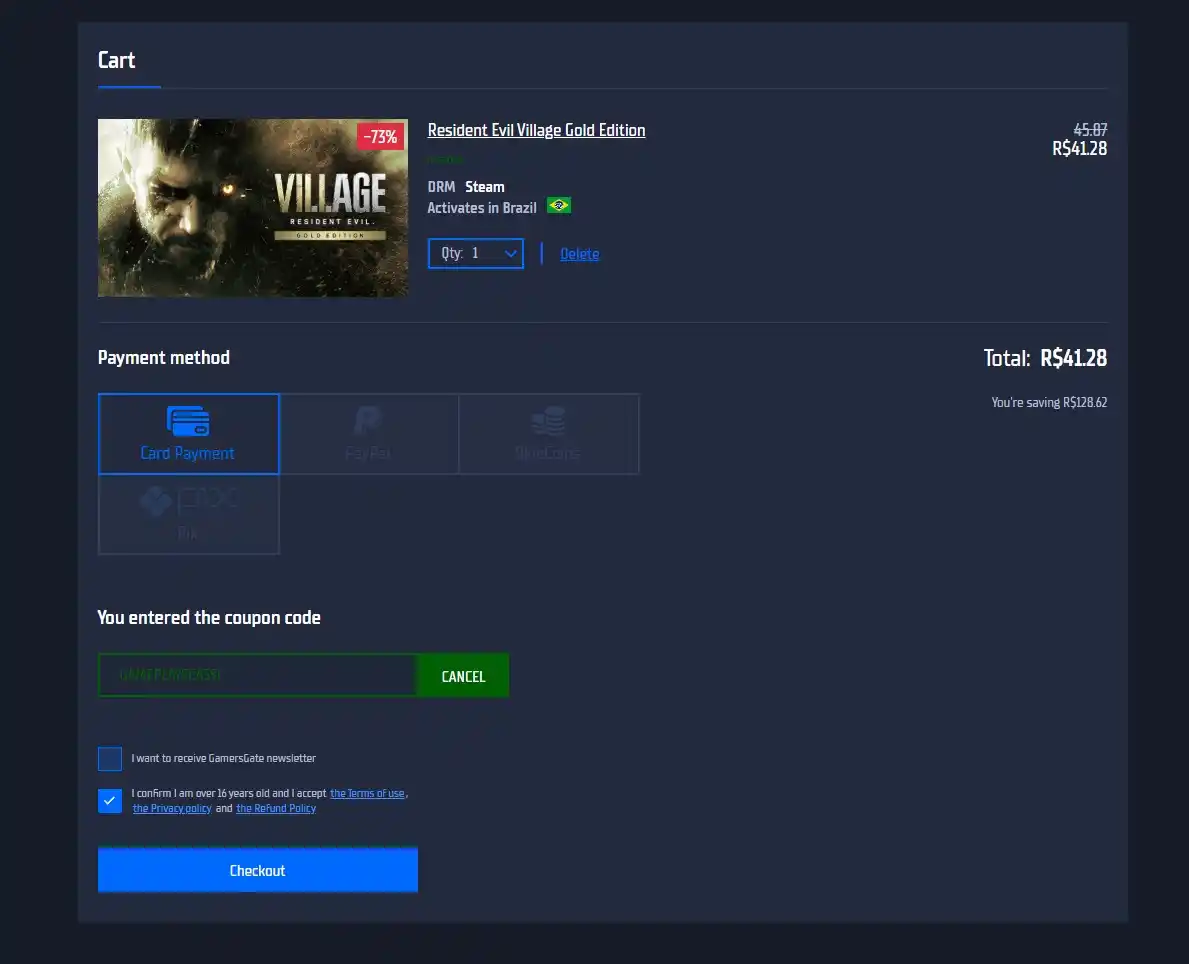1189x964 pixels.
Task: Click the Checkout button
Action: (x=258, y=870)
